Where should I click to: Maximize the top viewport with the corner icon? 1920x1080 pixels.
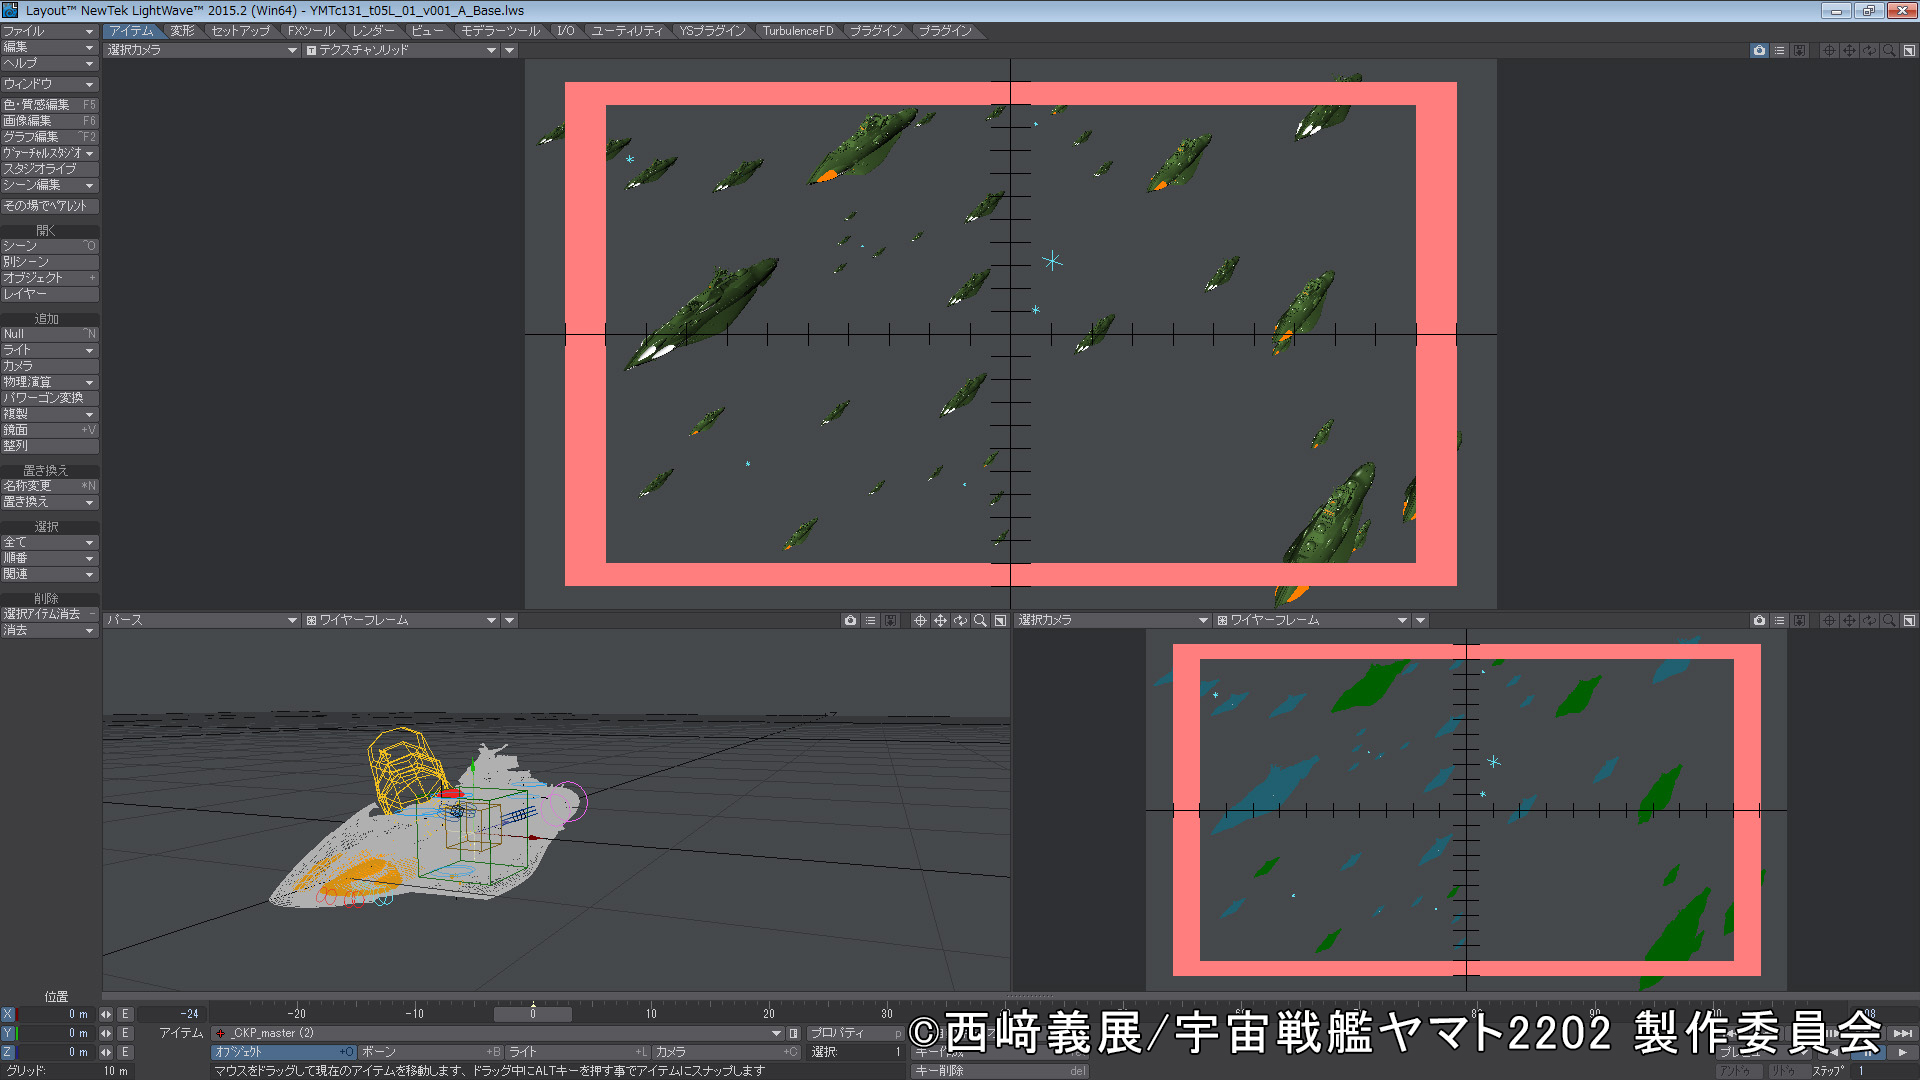click(1909, 50)
